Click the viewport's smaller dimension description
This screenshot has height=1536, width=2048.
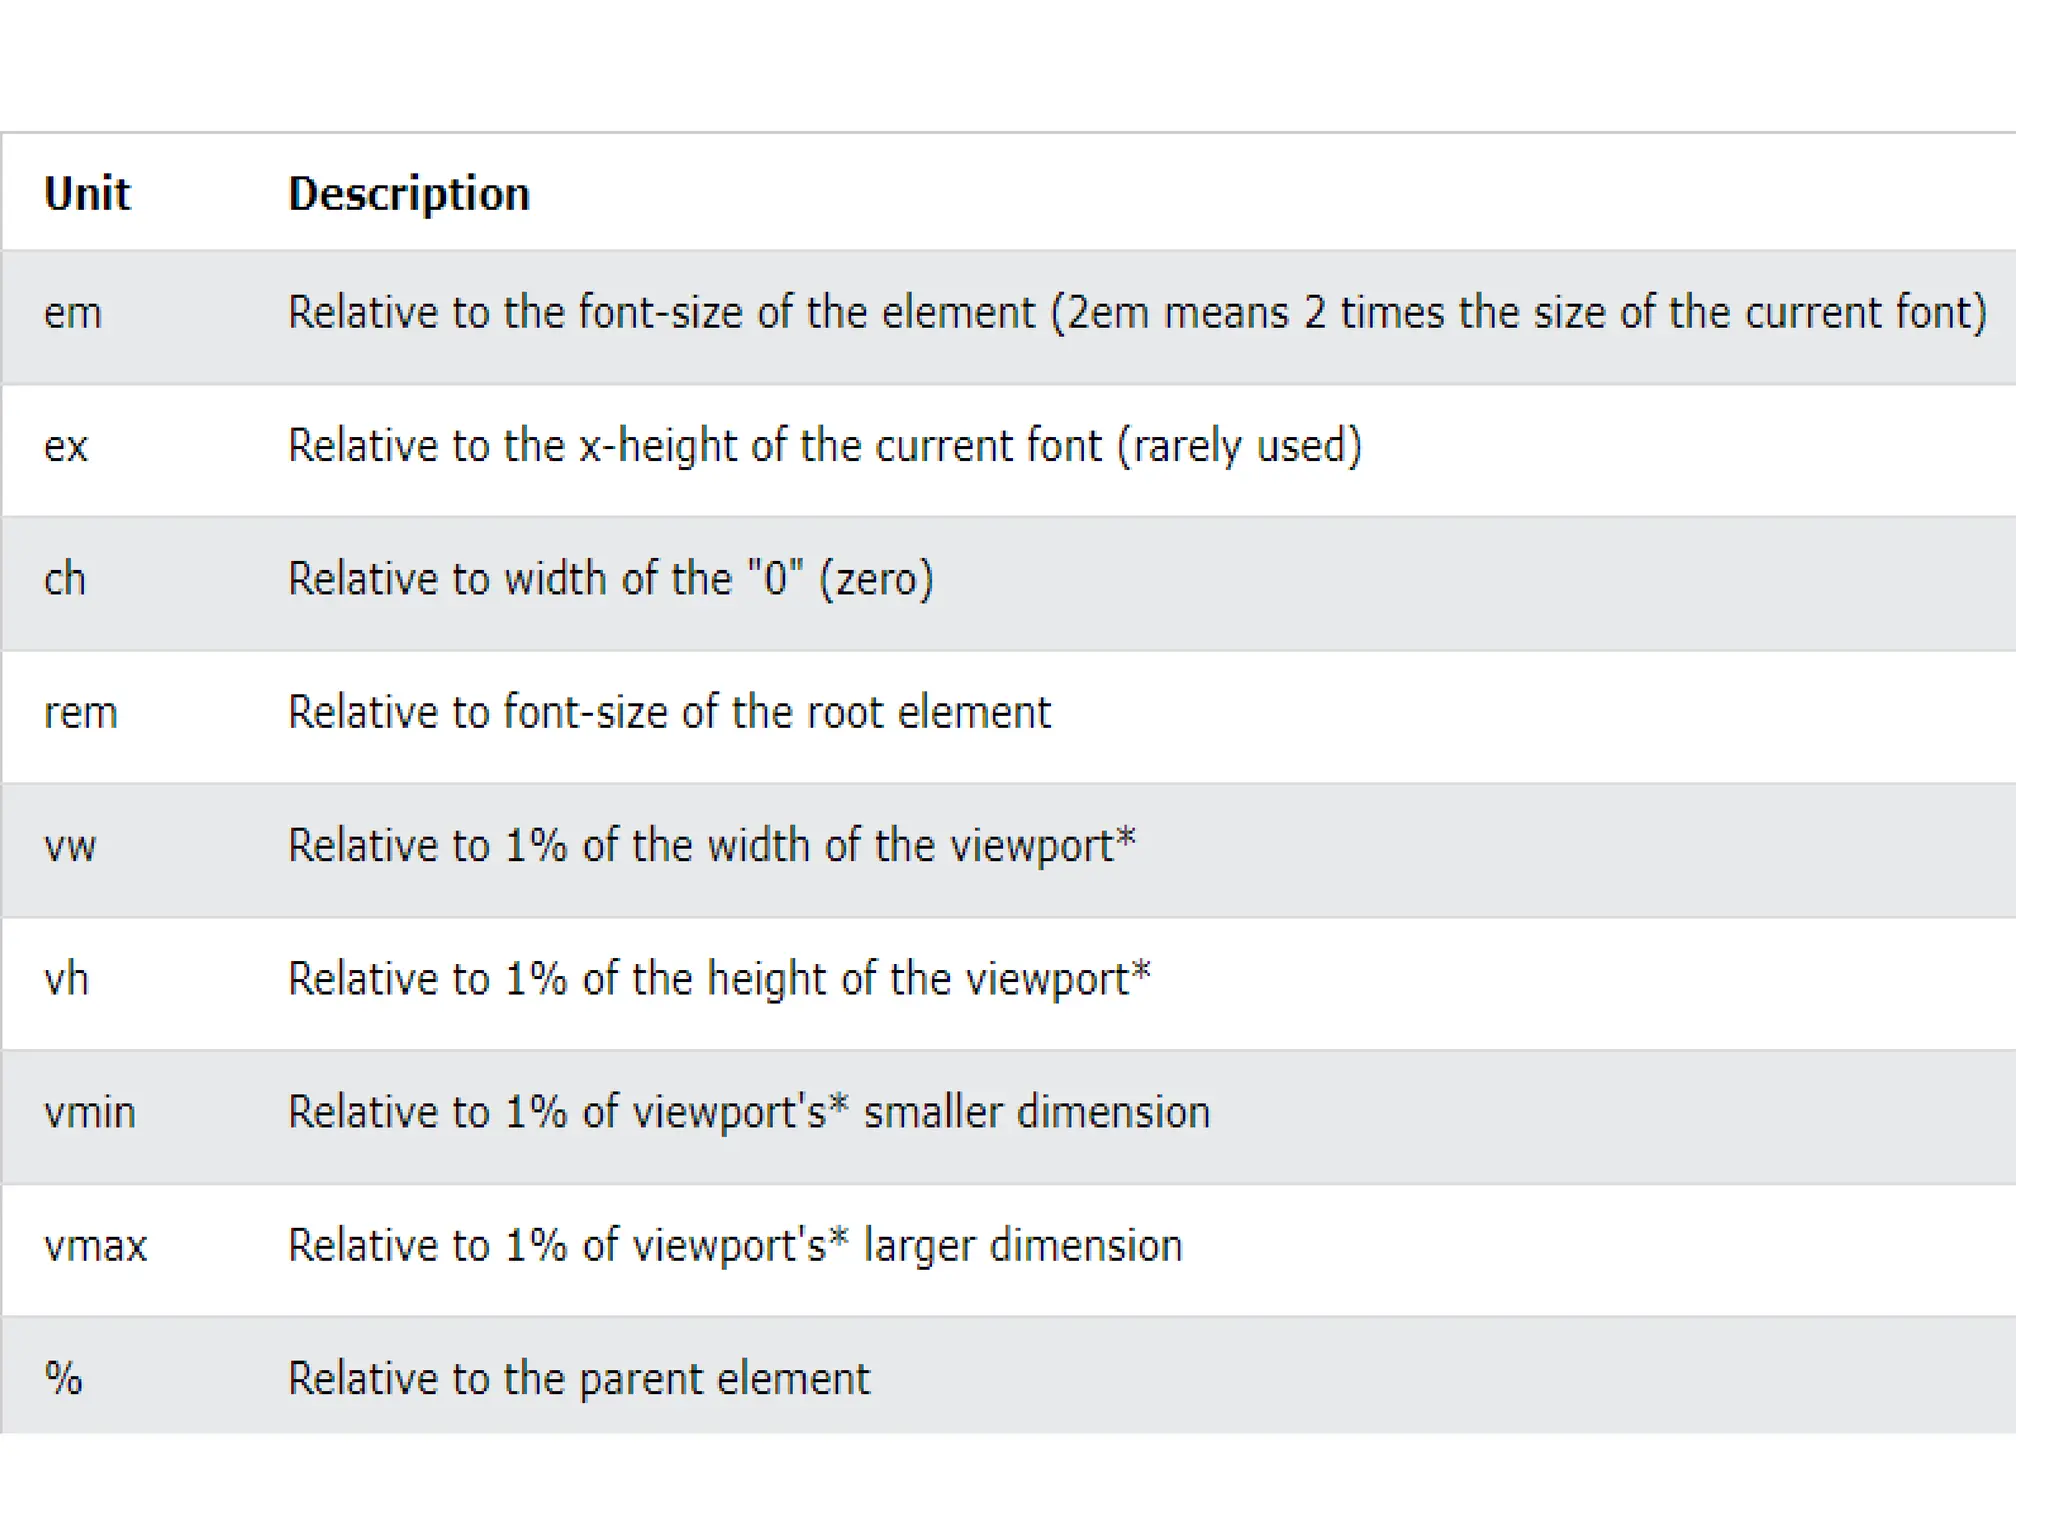tap(748, 1112)
